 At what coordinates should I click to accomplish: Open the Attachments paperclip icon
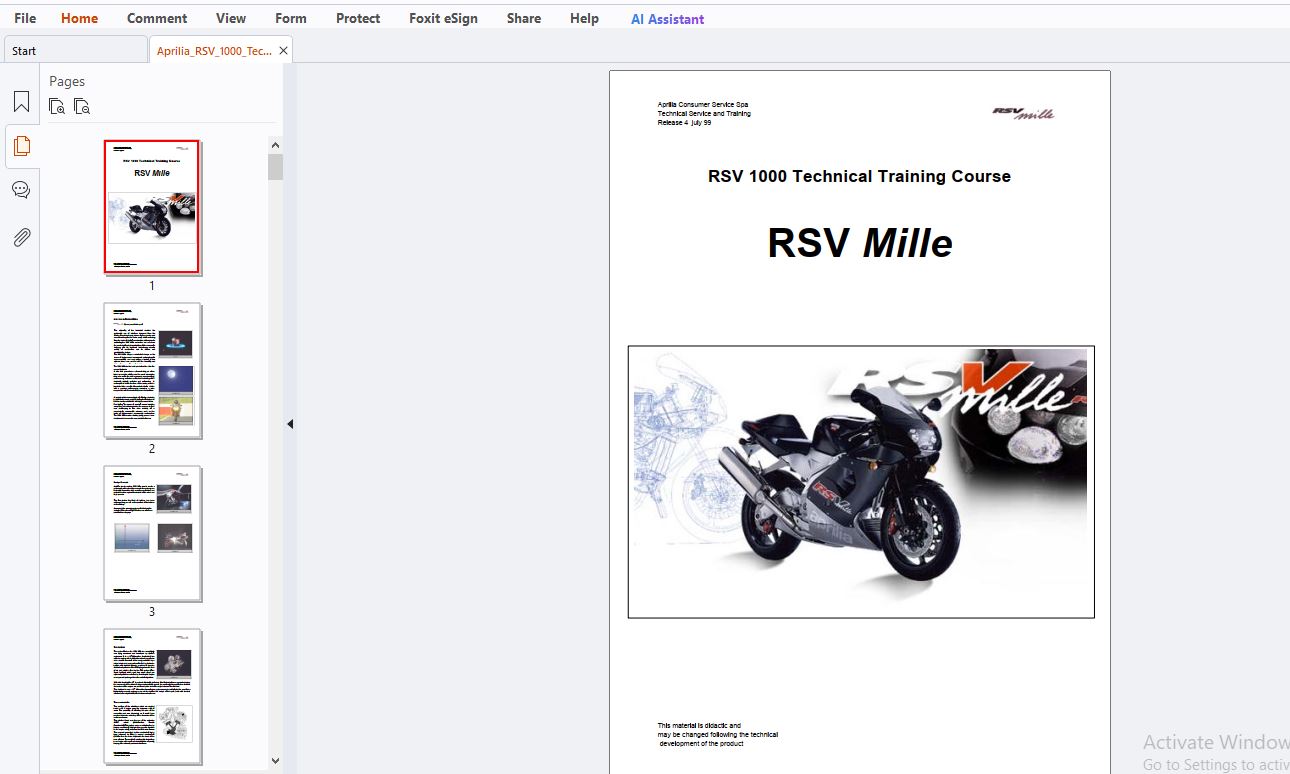(x=21, y=237)
